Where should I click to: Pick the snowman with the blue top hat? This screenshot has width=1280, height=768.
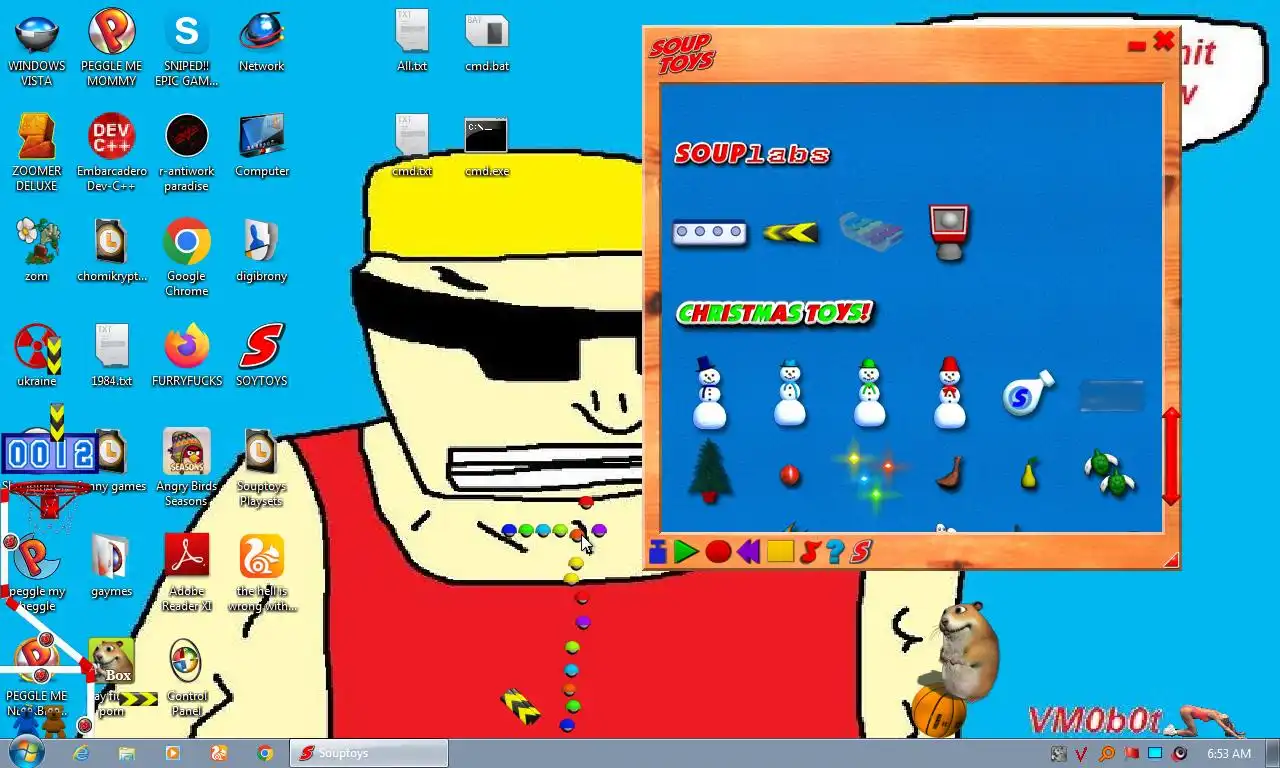click(x=710, y=393)
